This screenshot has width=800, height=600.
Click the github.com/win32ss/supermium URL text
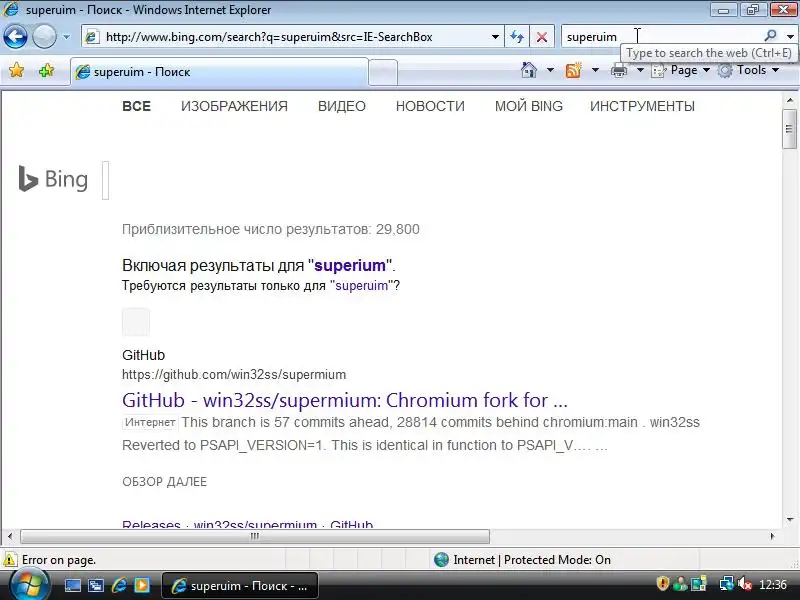point(234,374)
